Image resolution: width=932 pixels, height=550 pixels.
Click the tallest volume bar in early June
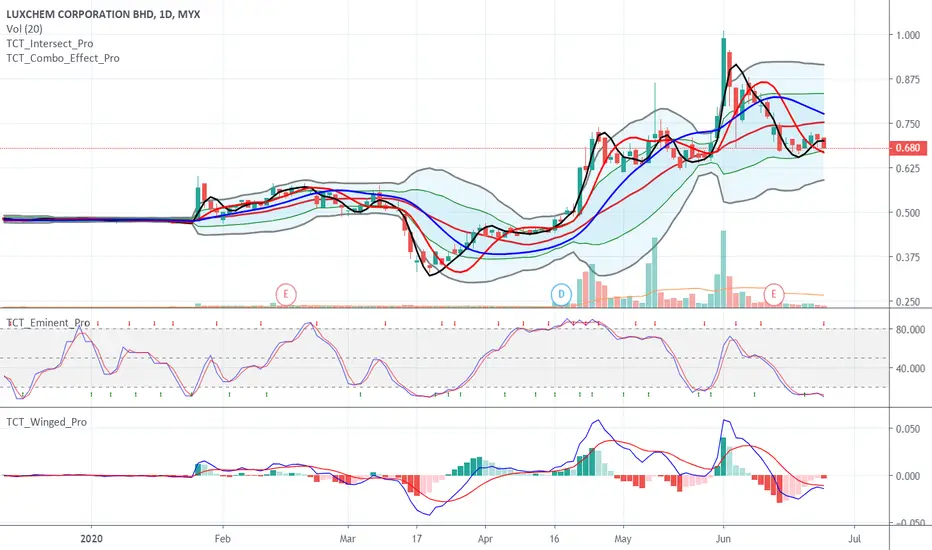coord(723,269)
